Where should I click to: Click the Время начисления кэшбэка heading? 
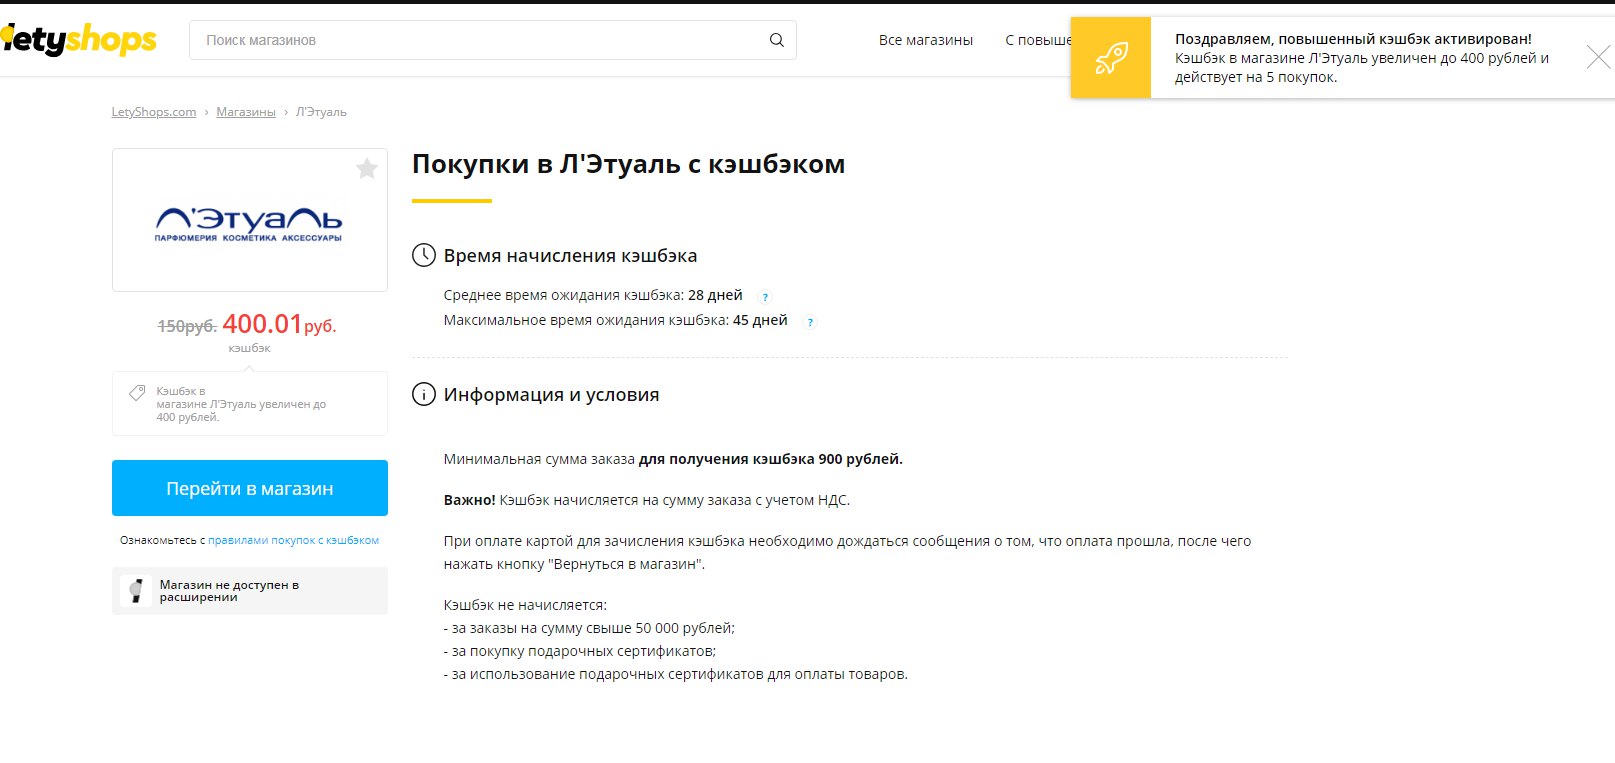570,256
